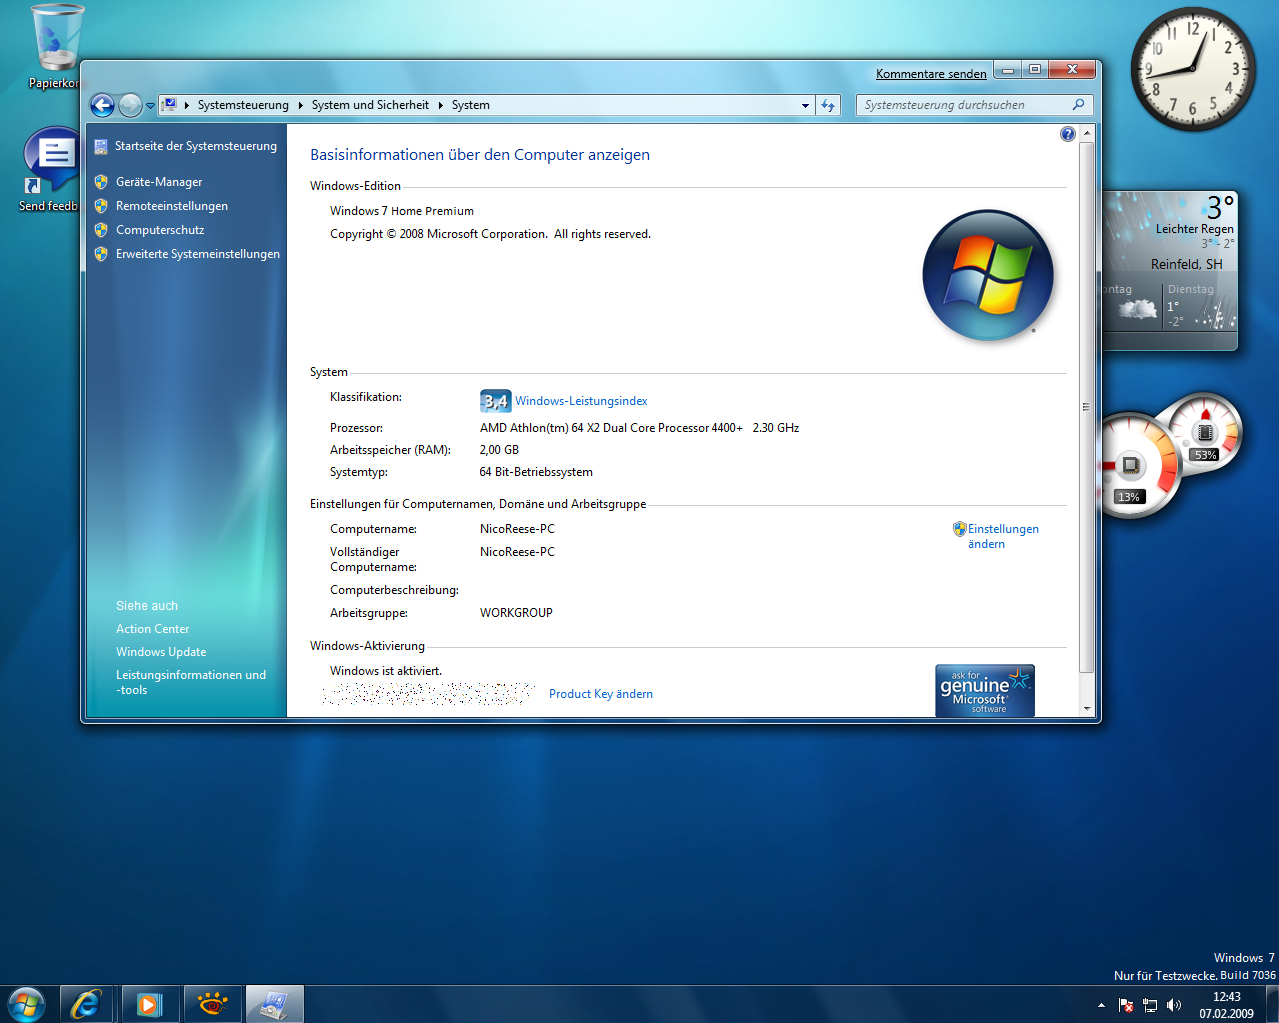Expand the arrow before Systemsteuerung breadcrumb
Screen dimensions: 1279x1023
pos(187,105)
